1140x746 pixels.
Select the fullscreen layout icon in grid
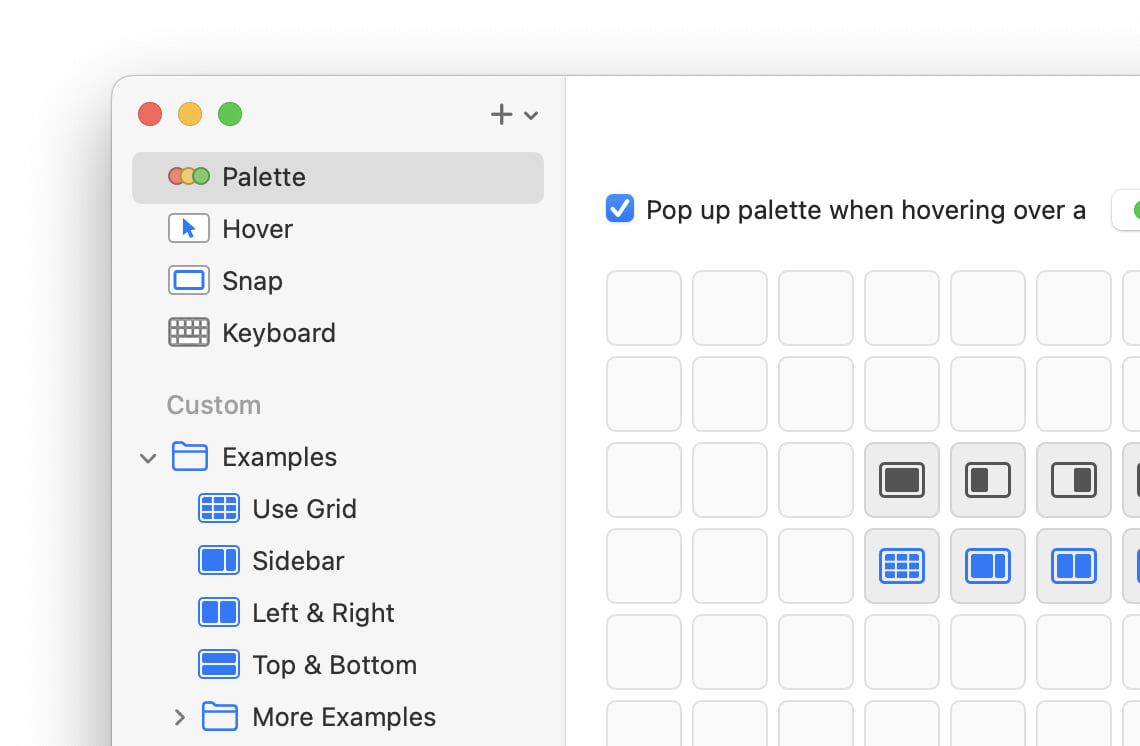click(901, 480)
